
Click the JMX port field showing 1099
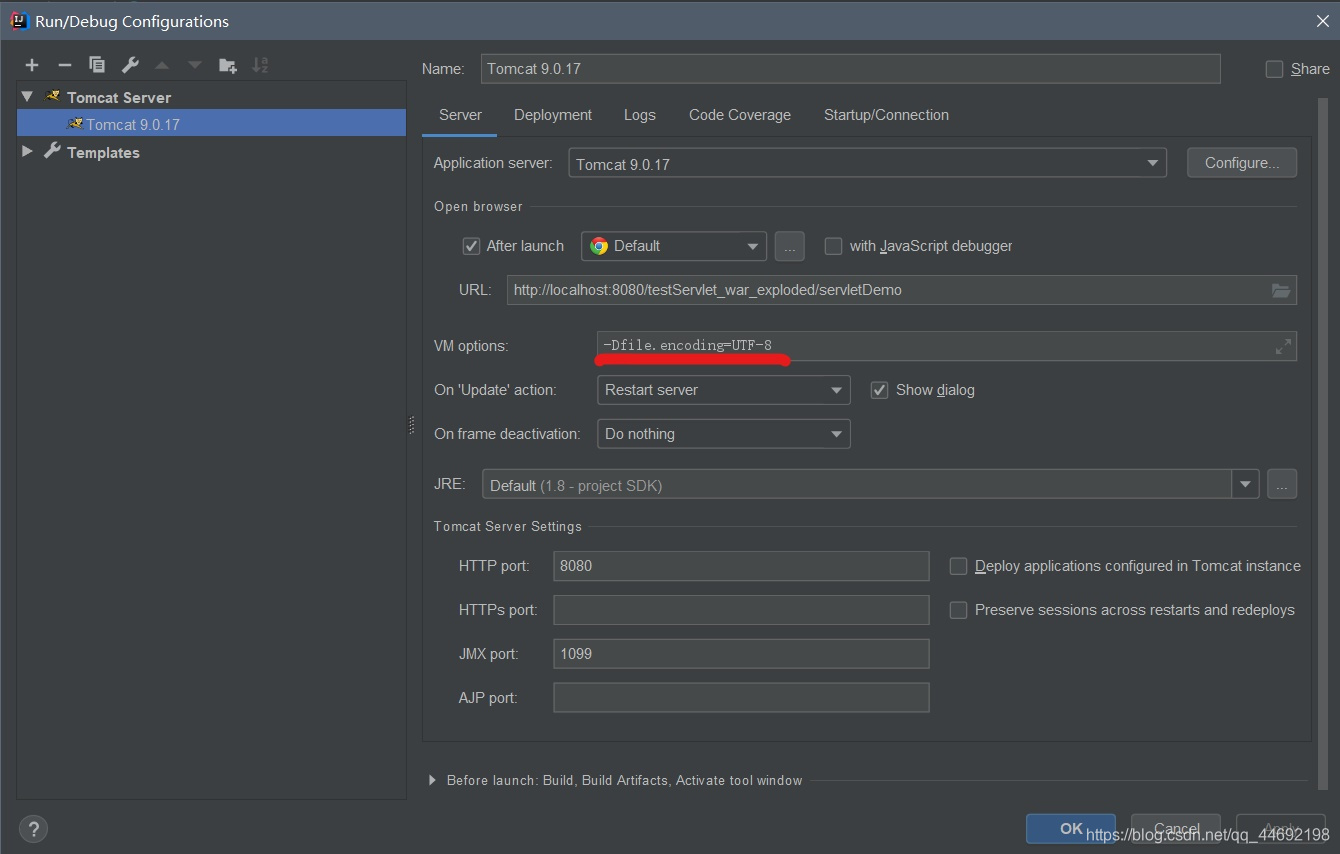[741, 654]
